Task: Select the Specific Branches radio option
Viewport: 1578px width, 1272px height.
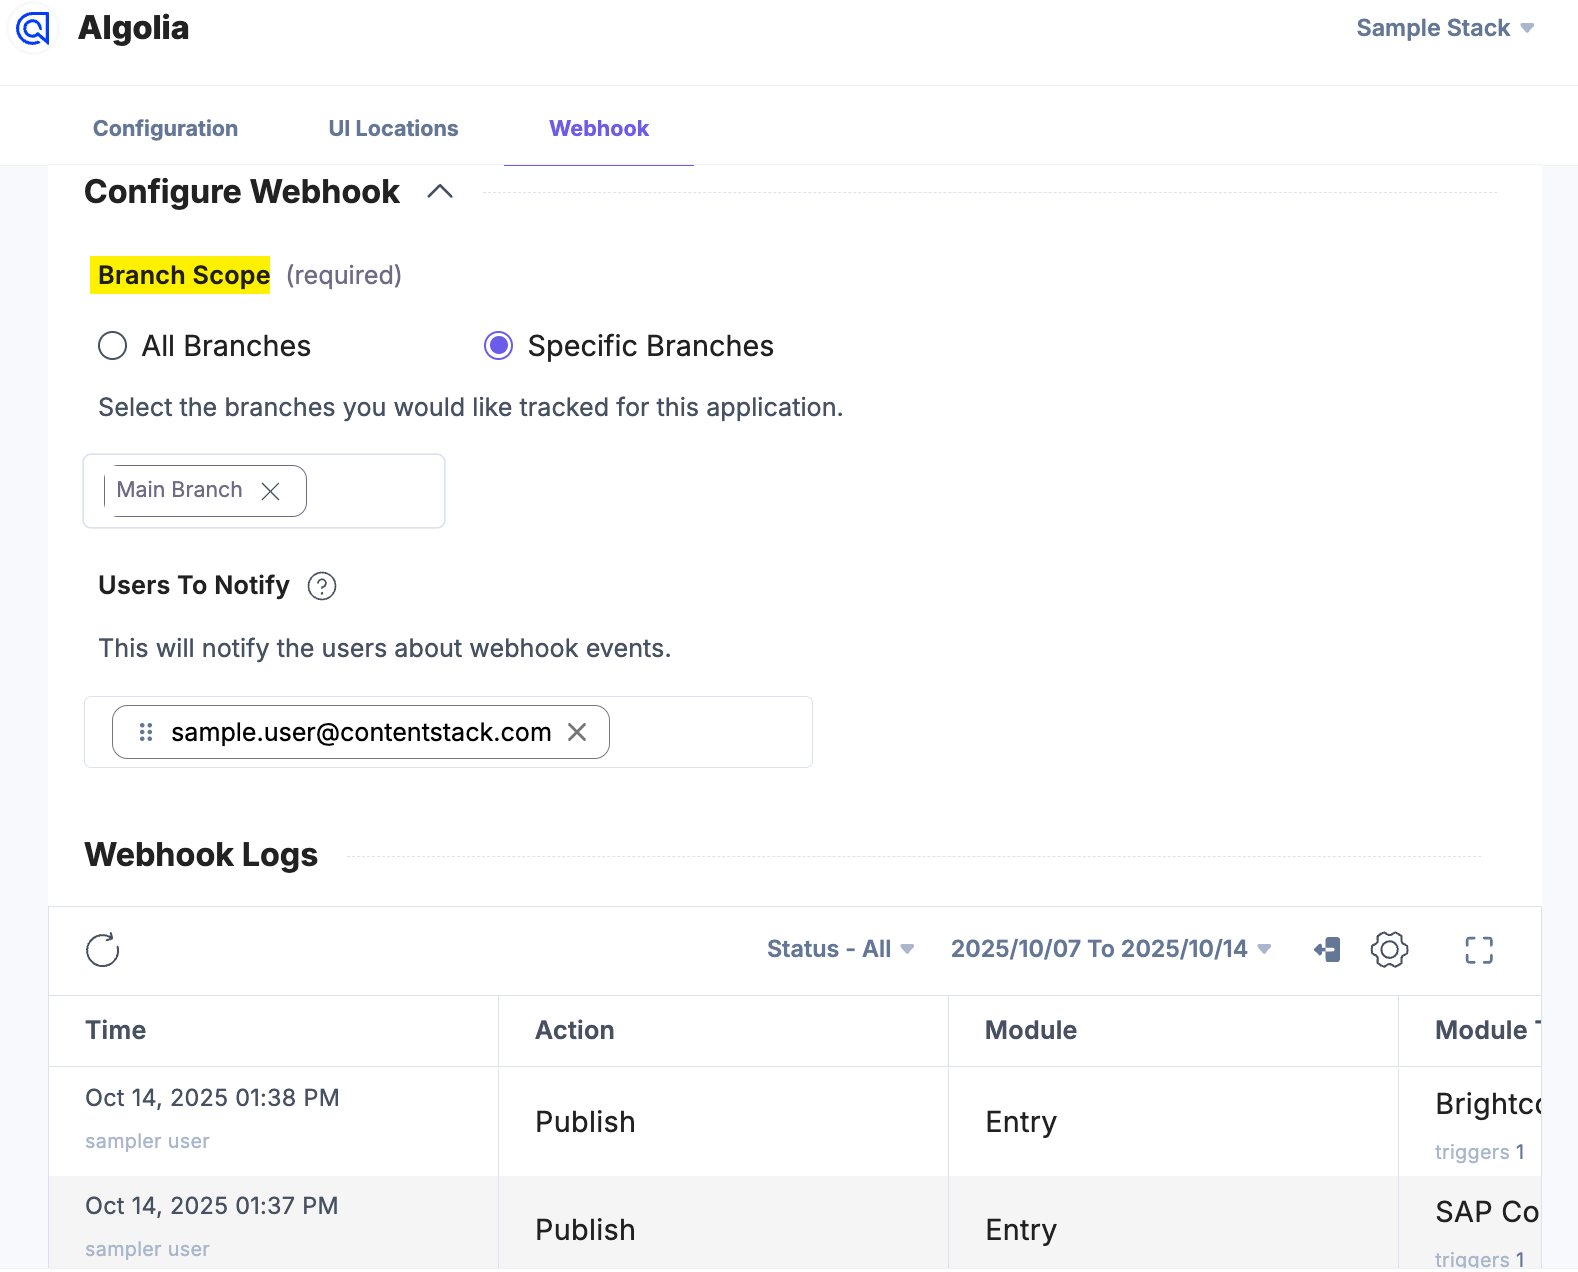Action: 499,346
